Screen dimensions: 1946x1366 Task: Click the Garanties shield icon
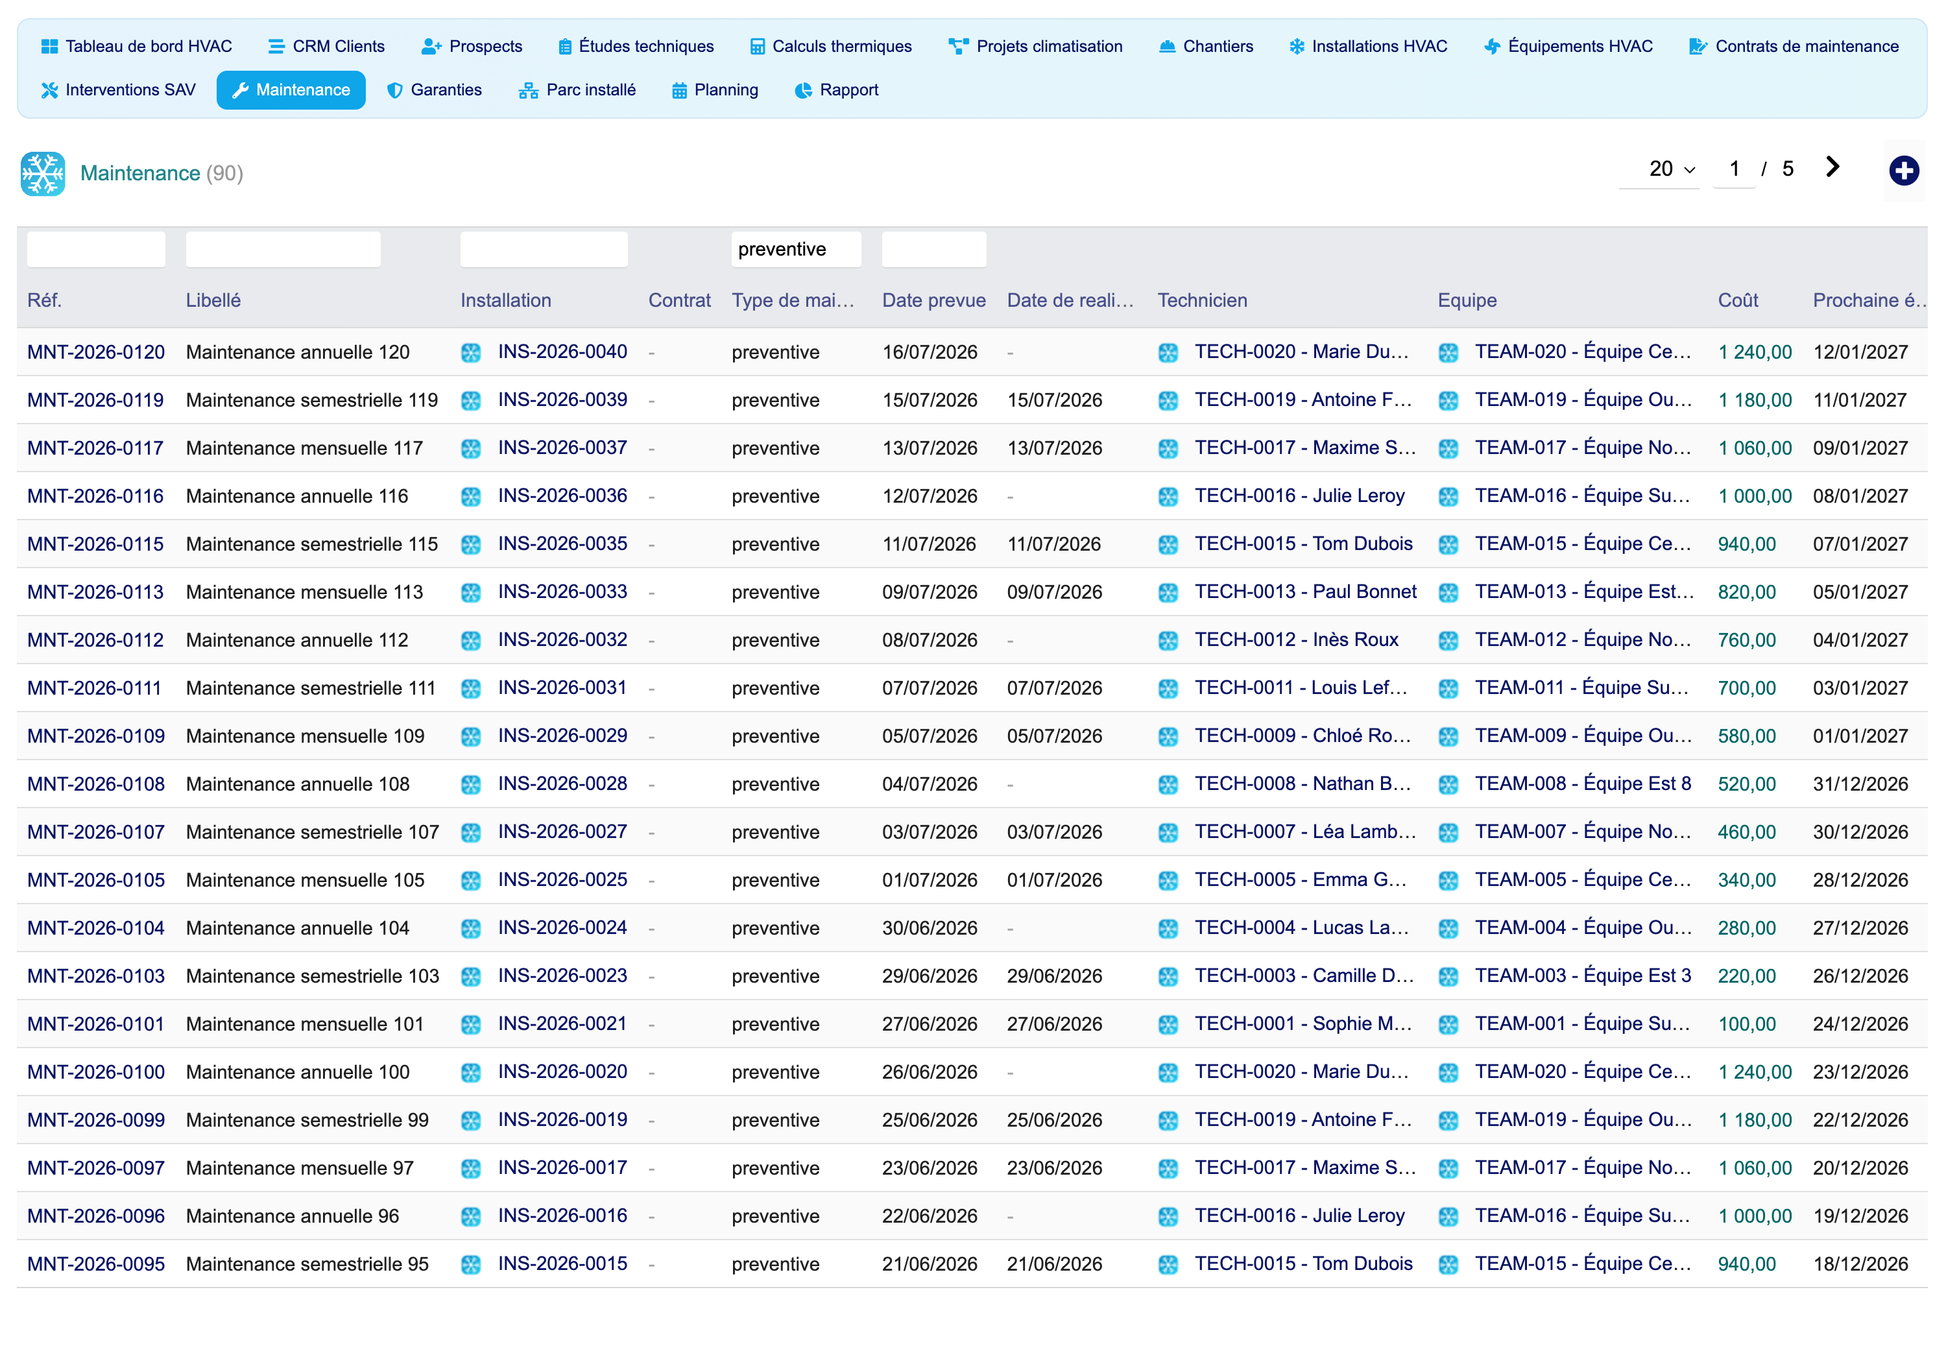click(395, 90)
